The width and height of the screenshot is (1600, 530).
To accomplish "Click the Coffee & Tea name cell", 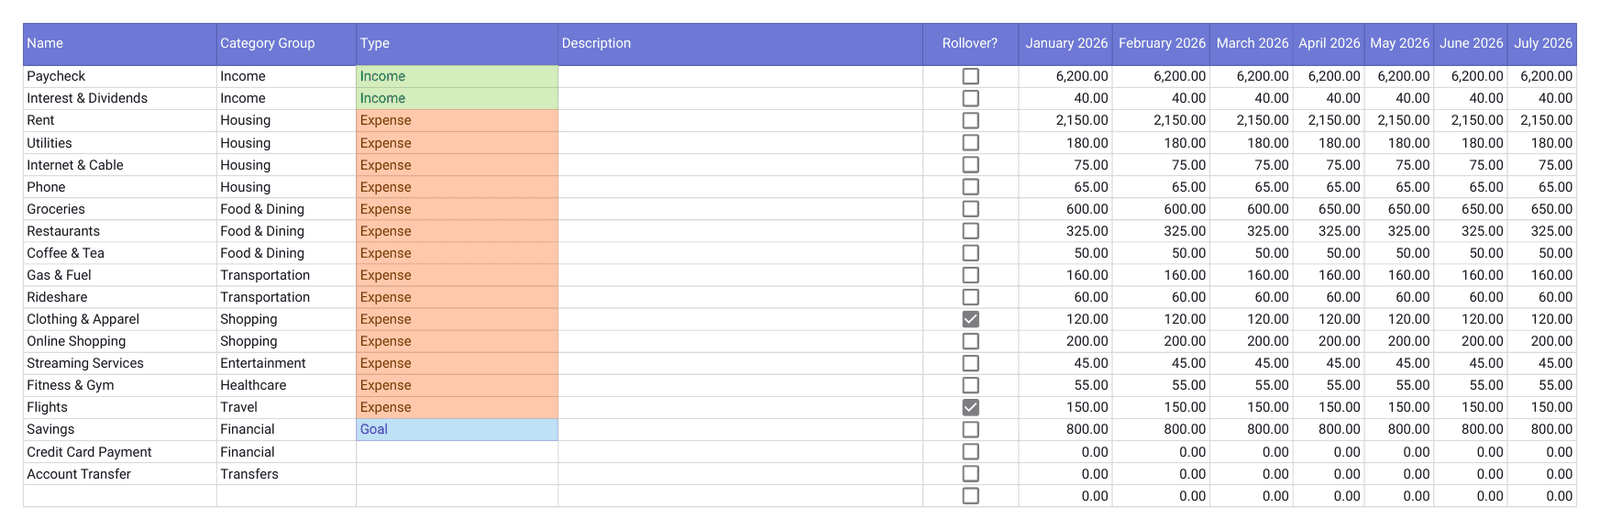I will (x=120, y=253).
